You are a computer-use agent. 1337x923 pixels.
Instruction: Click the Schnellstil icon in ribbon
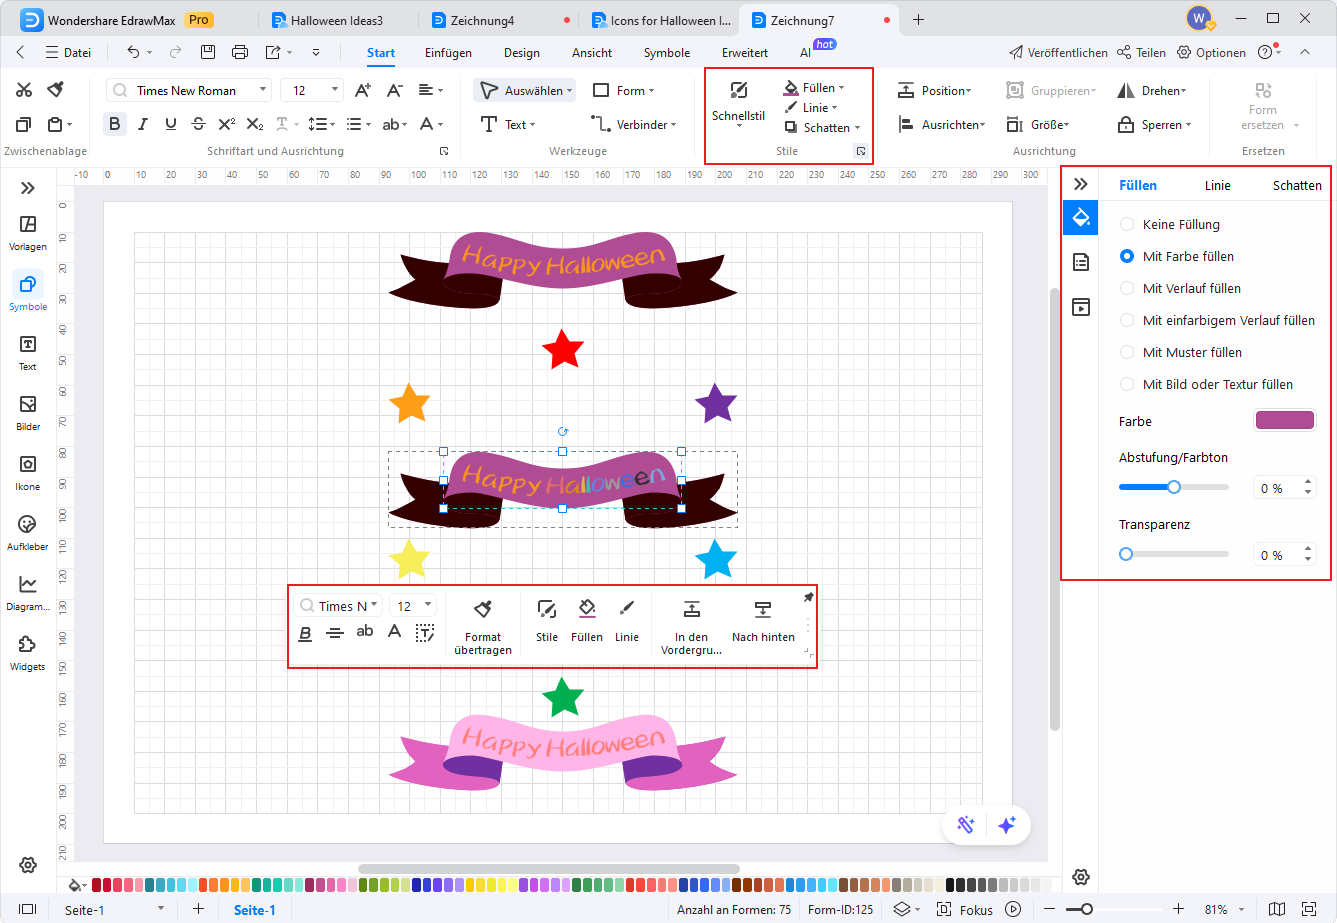(x=738, y=100)
